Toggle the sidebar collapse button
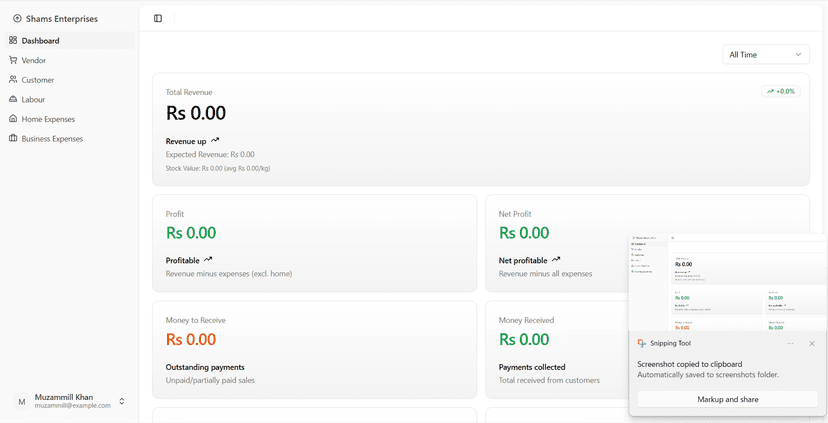828x423 pixels. [x=158, y=19]
